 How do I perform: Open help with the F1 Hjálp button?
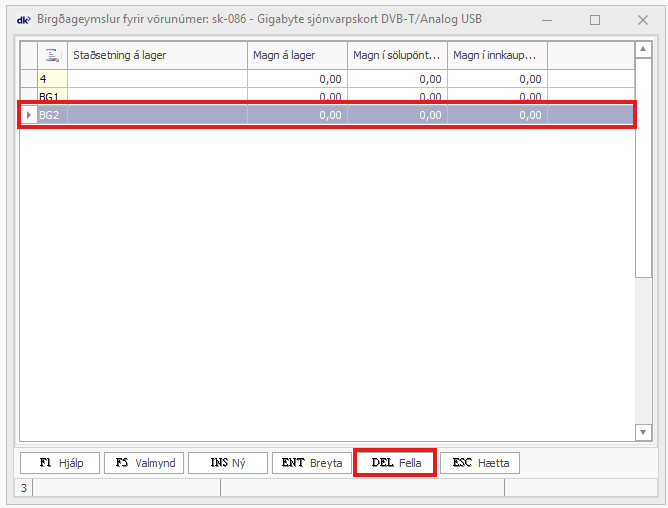click(x=60, y=463)
